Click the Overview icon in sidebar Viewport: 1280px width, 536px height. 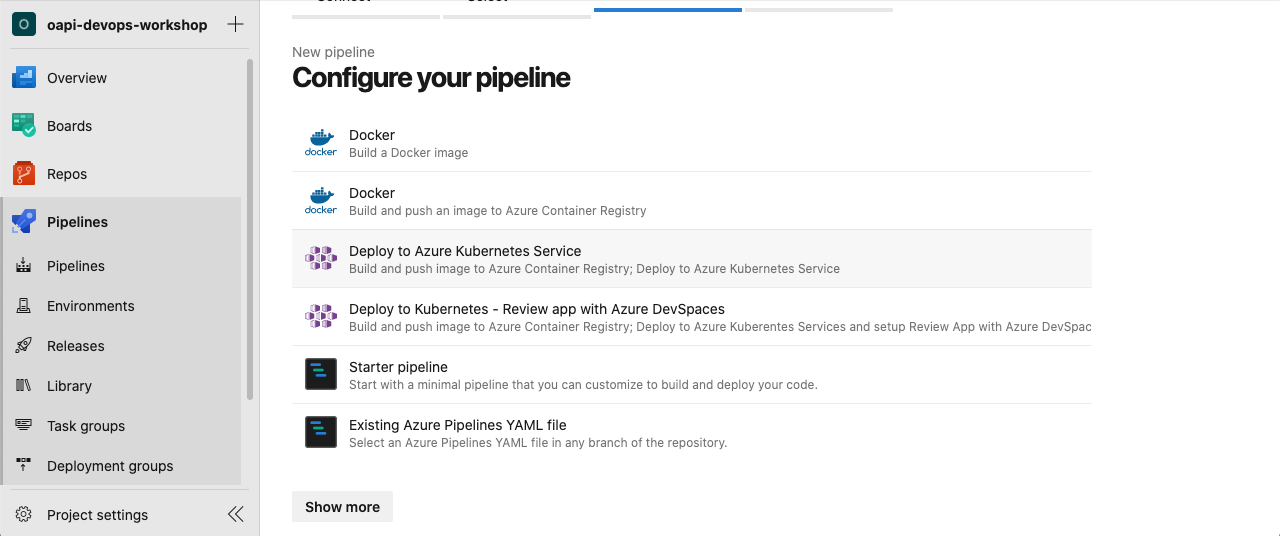click(x=24, y=78)
